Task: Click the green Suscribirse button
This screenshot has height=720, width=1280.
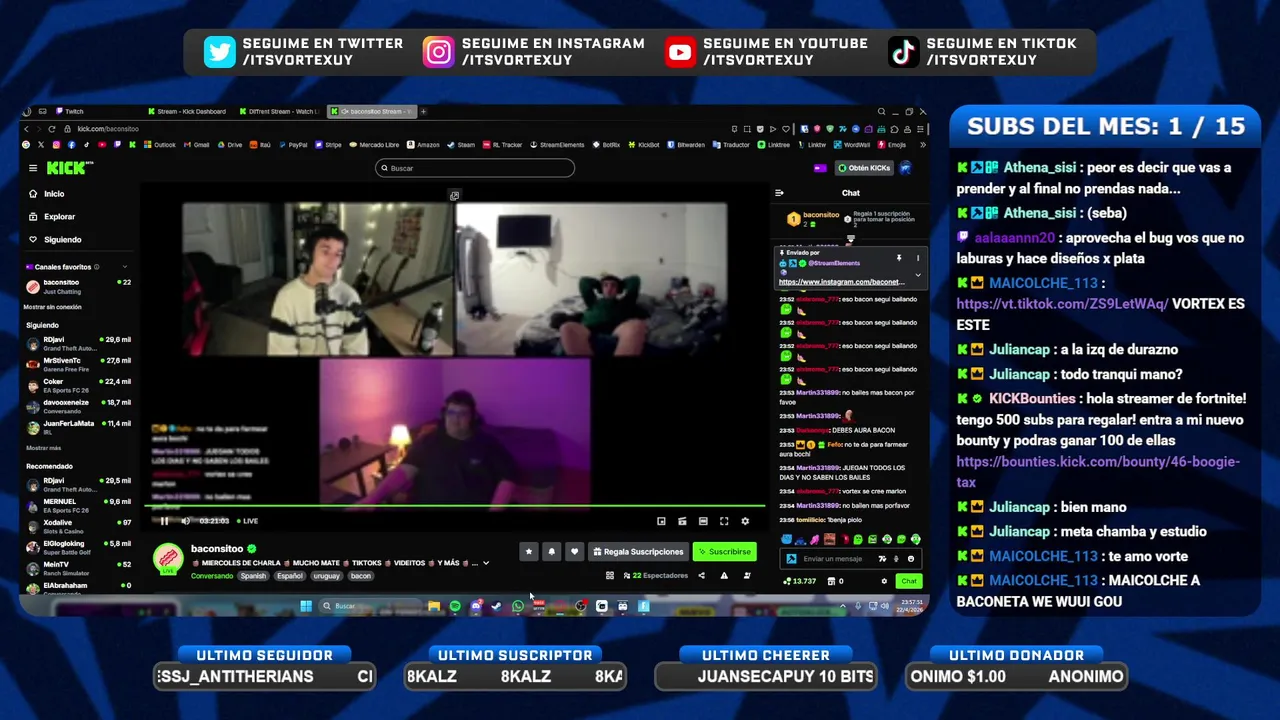Action: pyautogui.click(x=724, y=551)
